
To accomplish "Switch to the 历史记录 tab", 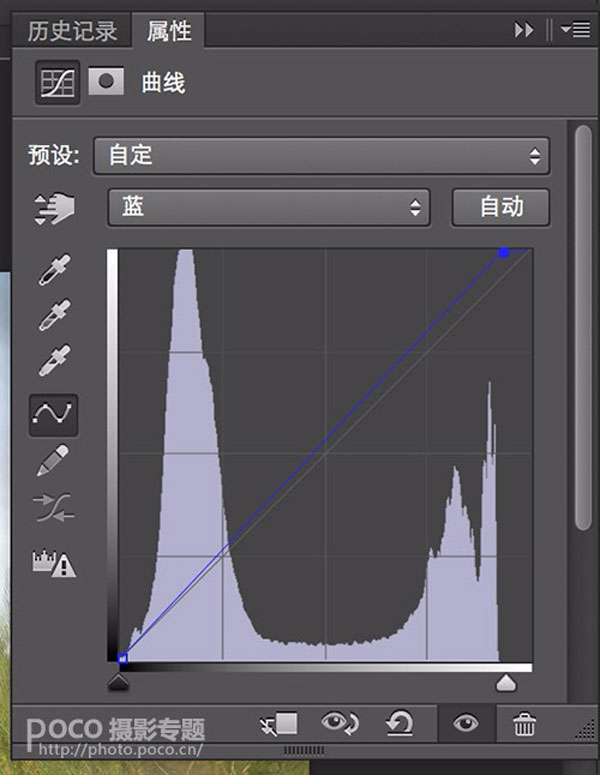I will point(72,31).
